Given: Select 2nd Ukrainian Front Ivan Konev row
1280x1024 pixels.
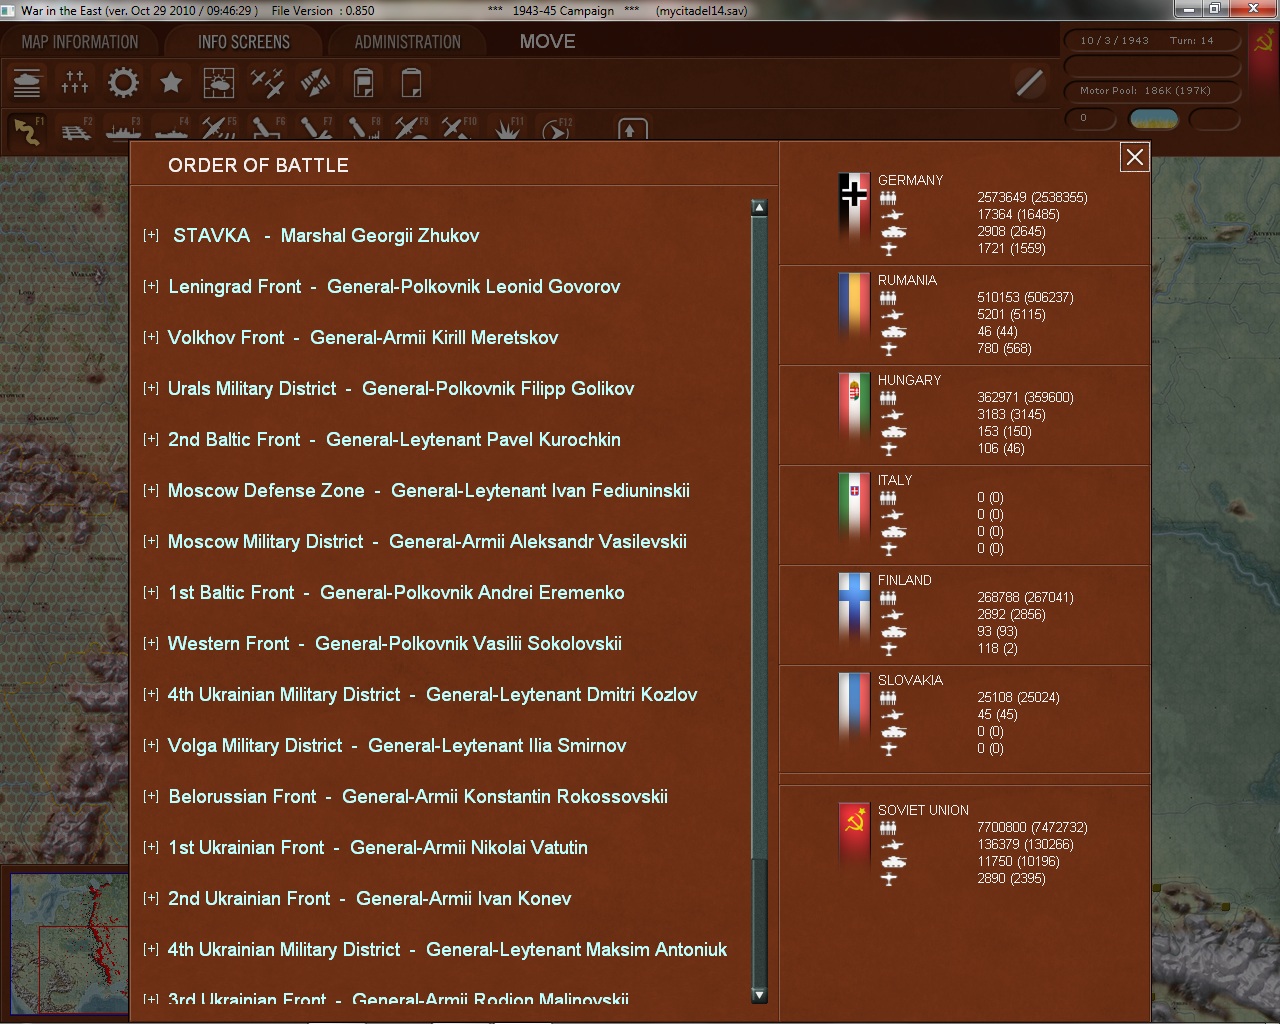Looking at the screenshot, I should (x=369, y=898).
